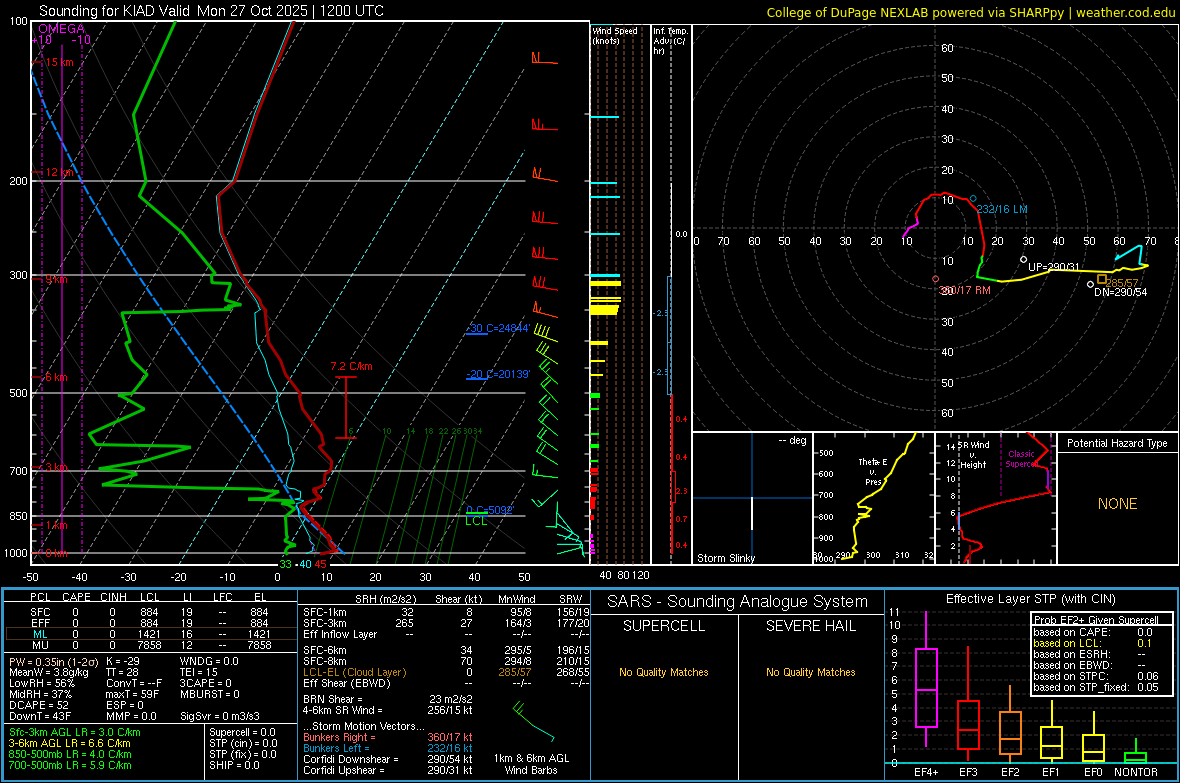Select the ML parcel row
1180x783 pixels.
point(151,634)
